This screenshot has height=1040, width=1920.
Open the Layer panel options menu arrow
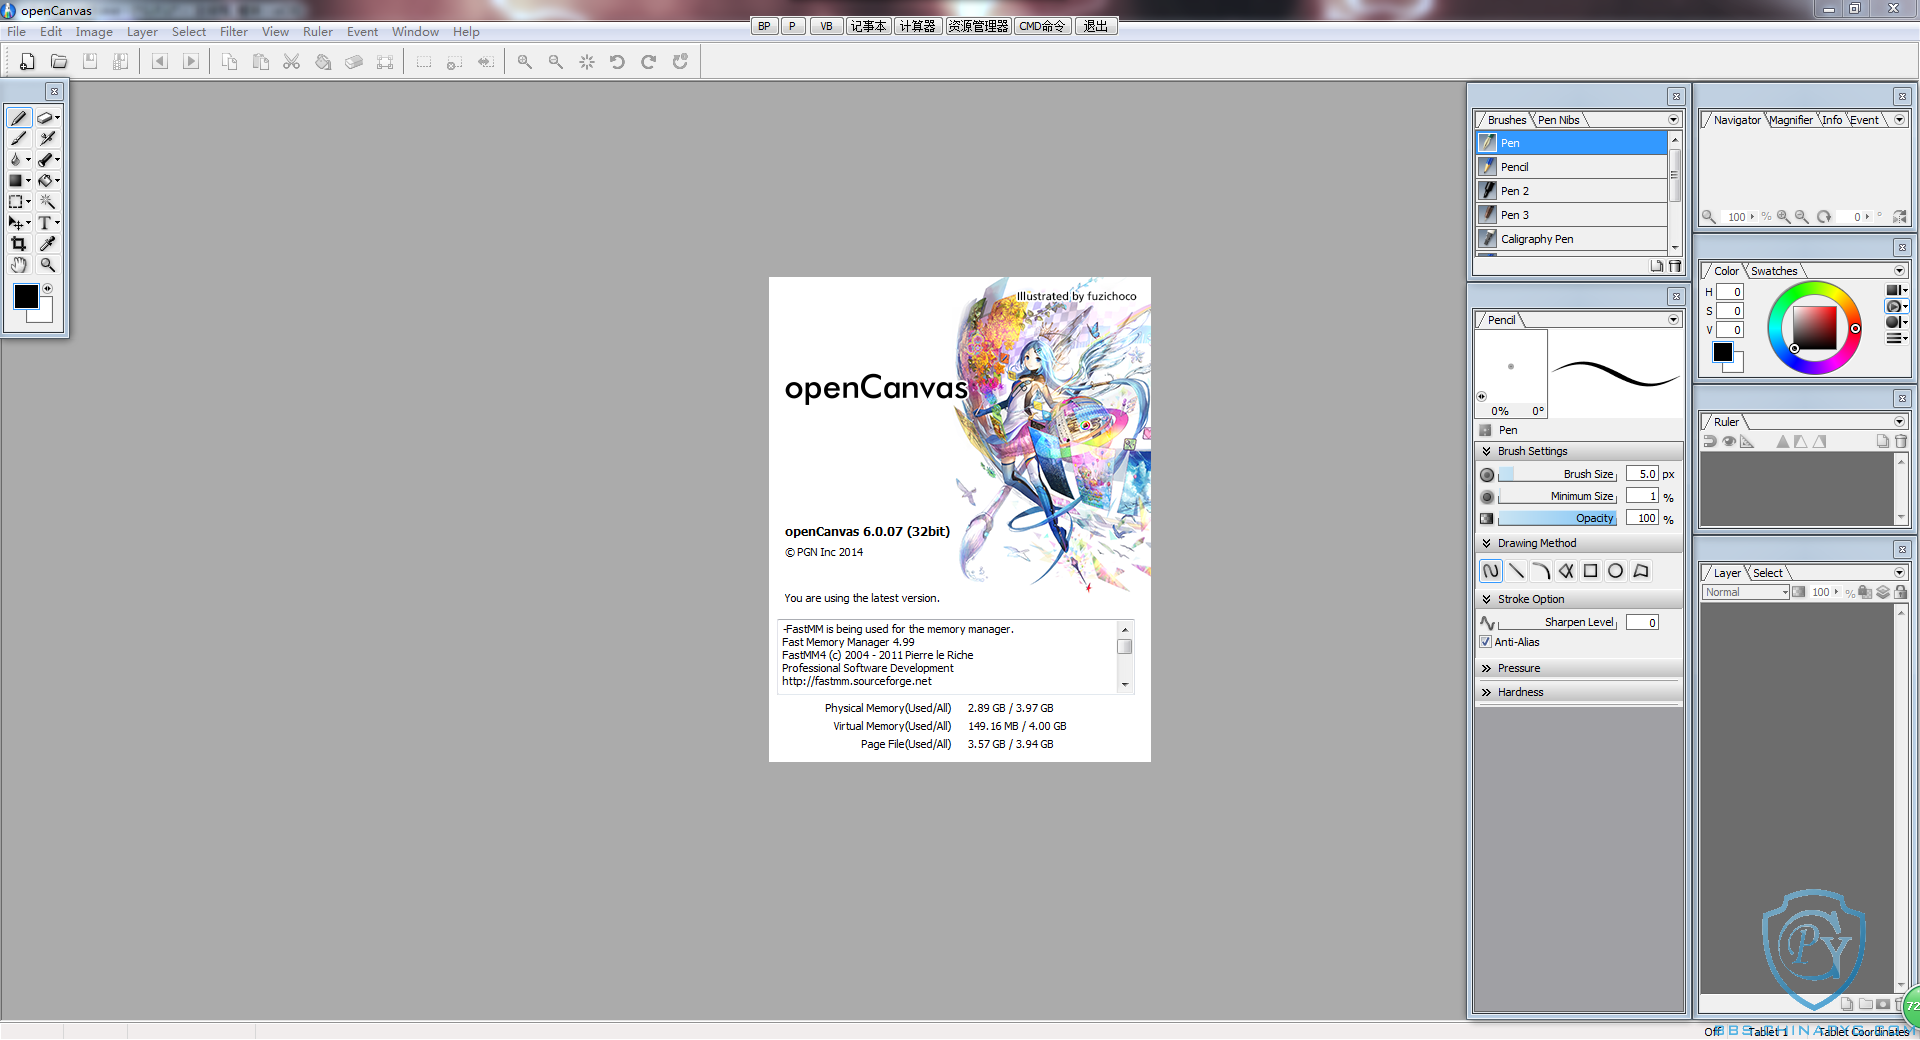(x=1899, y=573)
